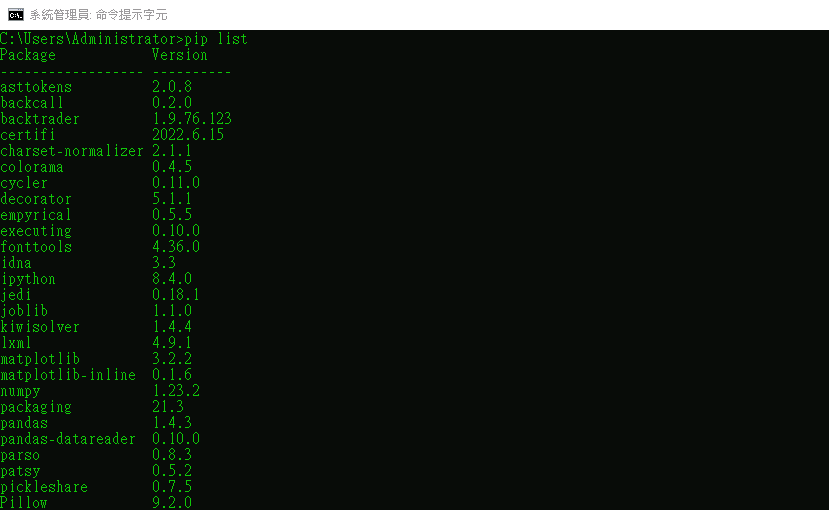The image size is (829, 510).
Task: Click the ipython package entry
Action: click(x=28, y=279)
